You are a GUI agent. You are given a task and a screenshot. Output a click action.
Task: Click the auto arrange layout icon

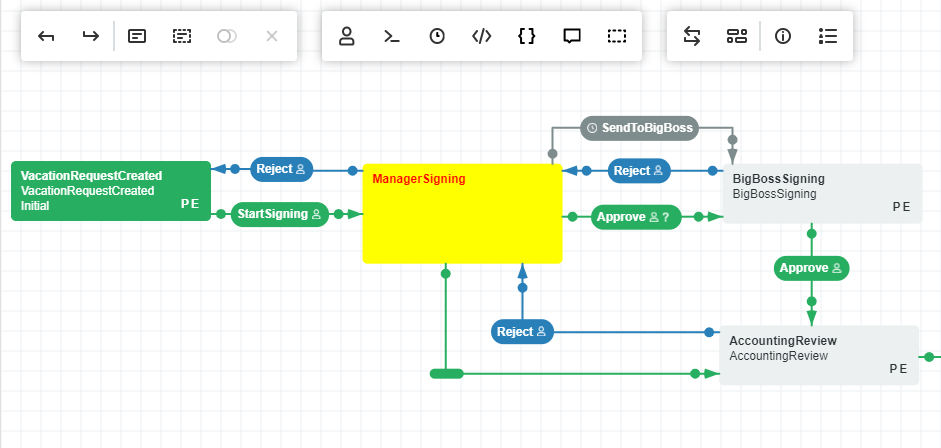tap(737, 37)
